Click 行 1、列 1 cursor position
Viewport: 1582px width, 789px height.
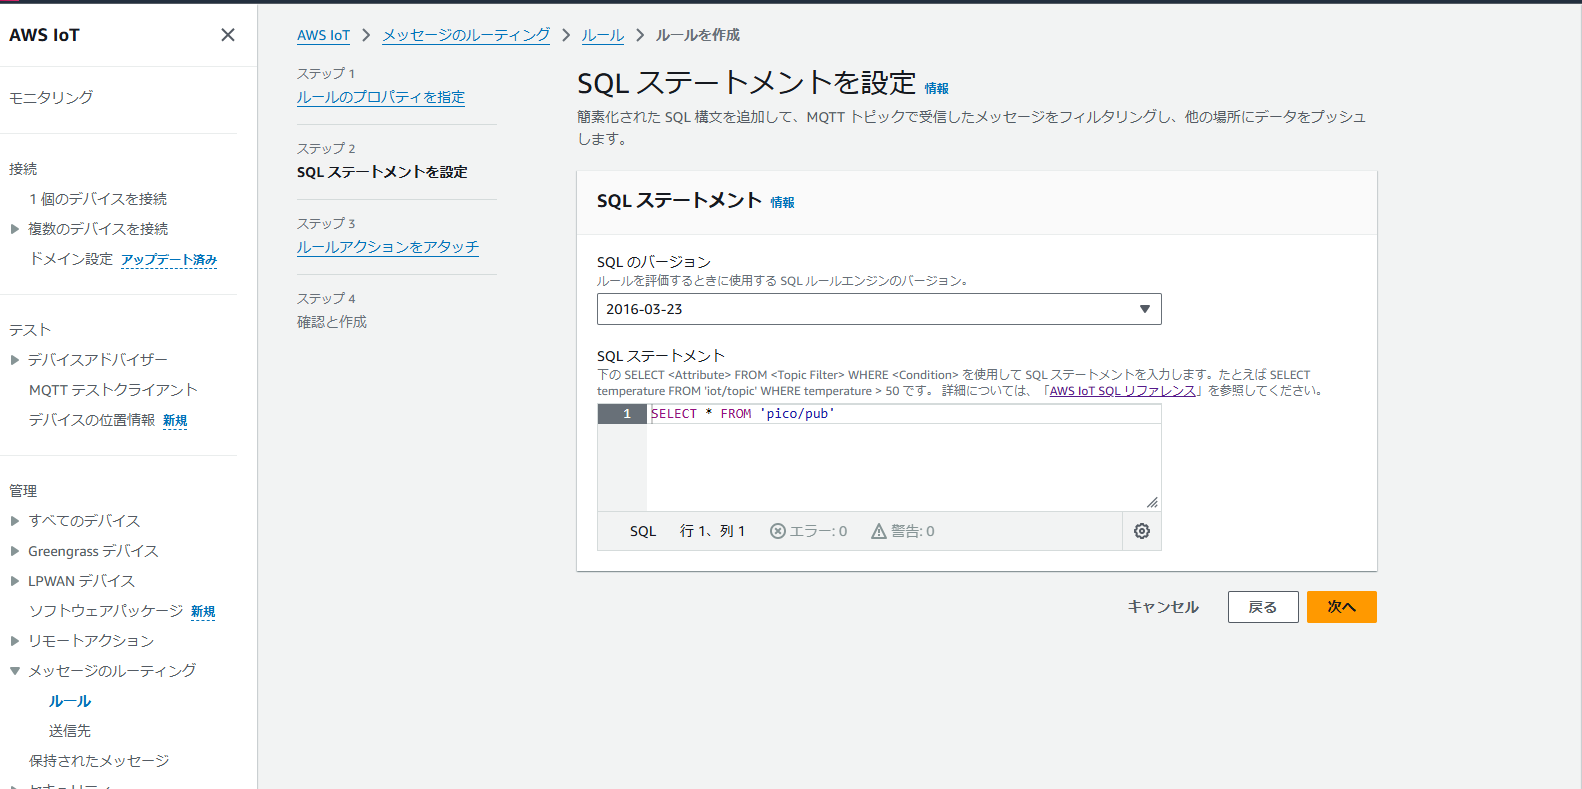point(712,531)
